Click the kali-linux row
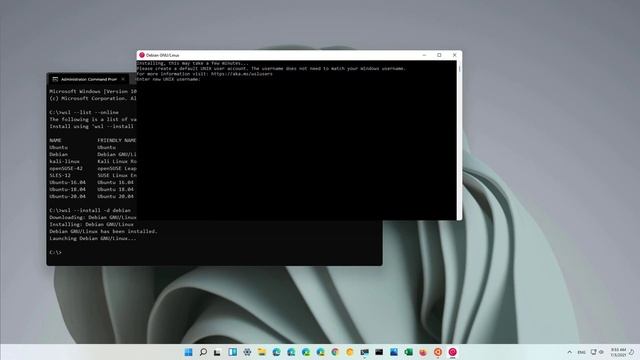Viewport: 640px width, 360px height. 93,161
